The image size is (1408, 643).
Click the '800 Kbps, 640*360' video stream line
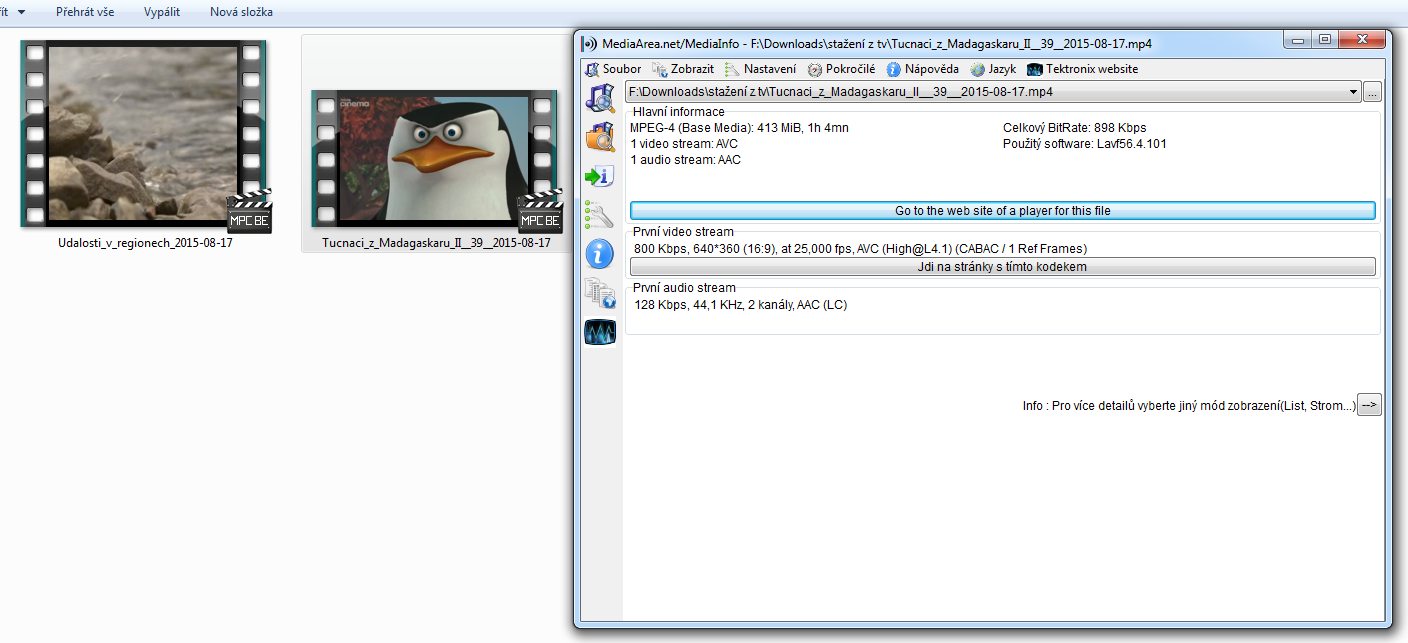(x=860, y=249)
